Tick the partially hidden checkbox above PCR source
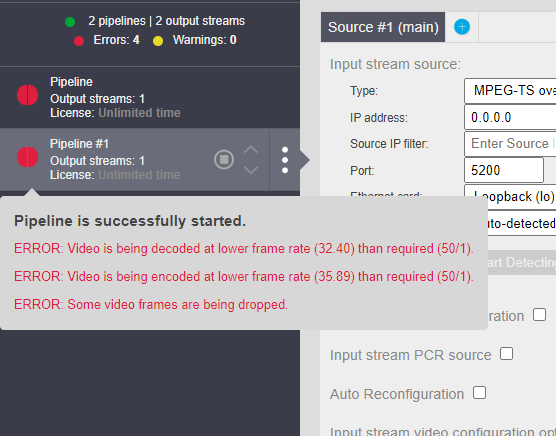 [539, 314]
